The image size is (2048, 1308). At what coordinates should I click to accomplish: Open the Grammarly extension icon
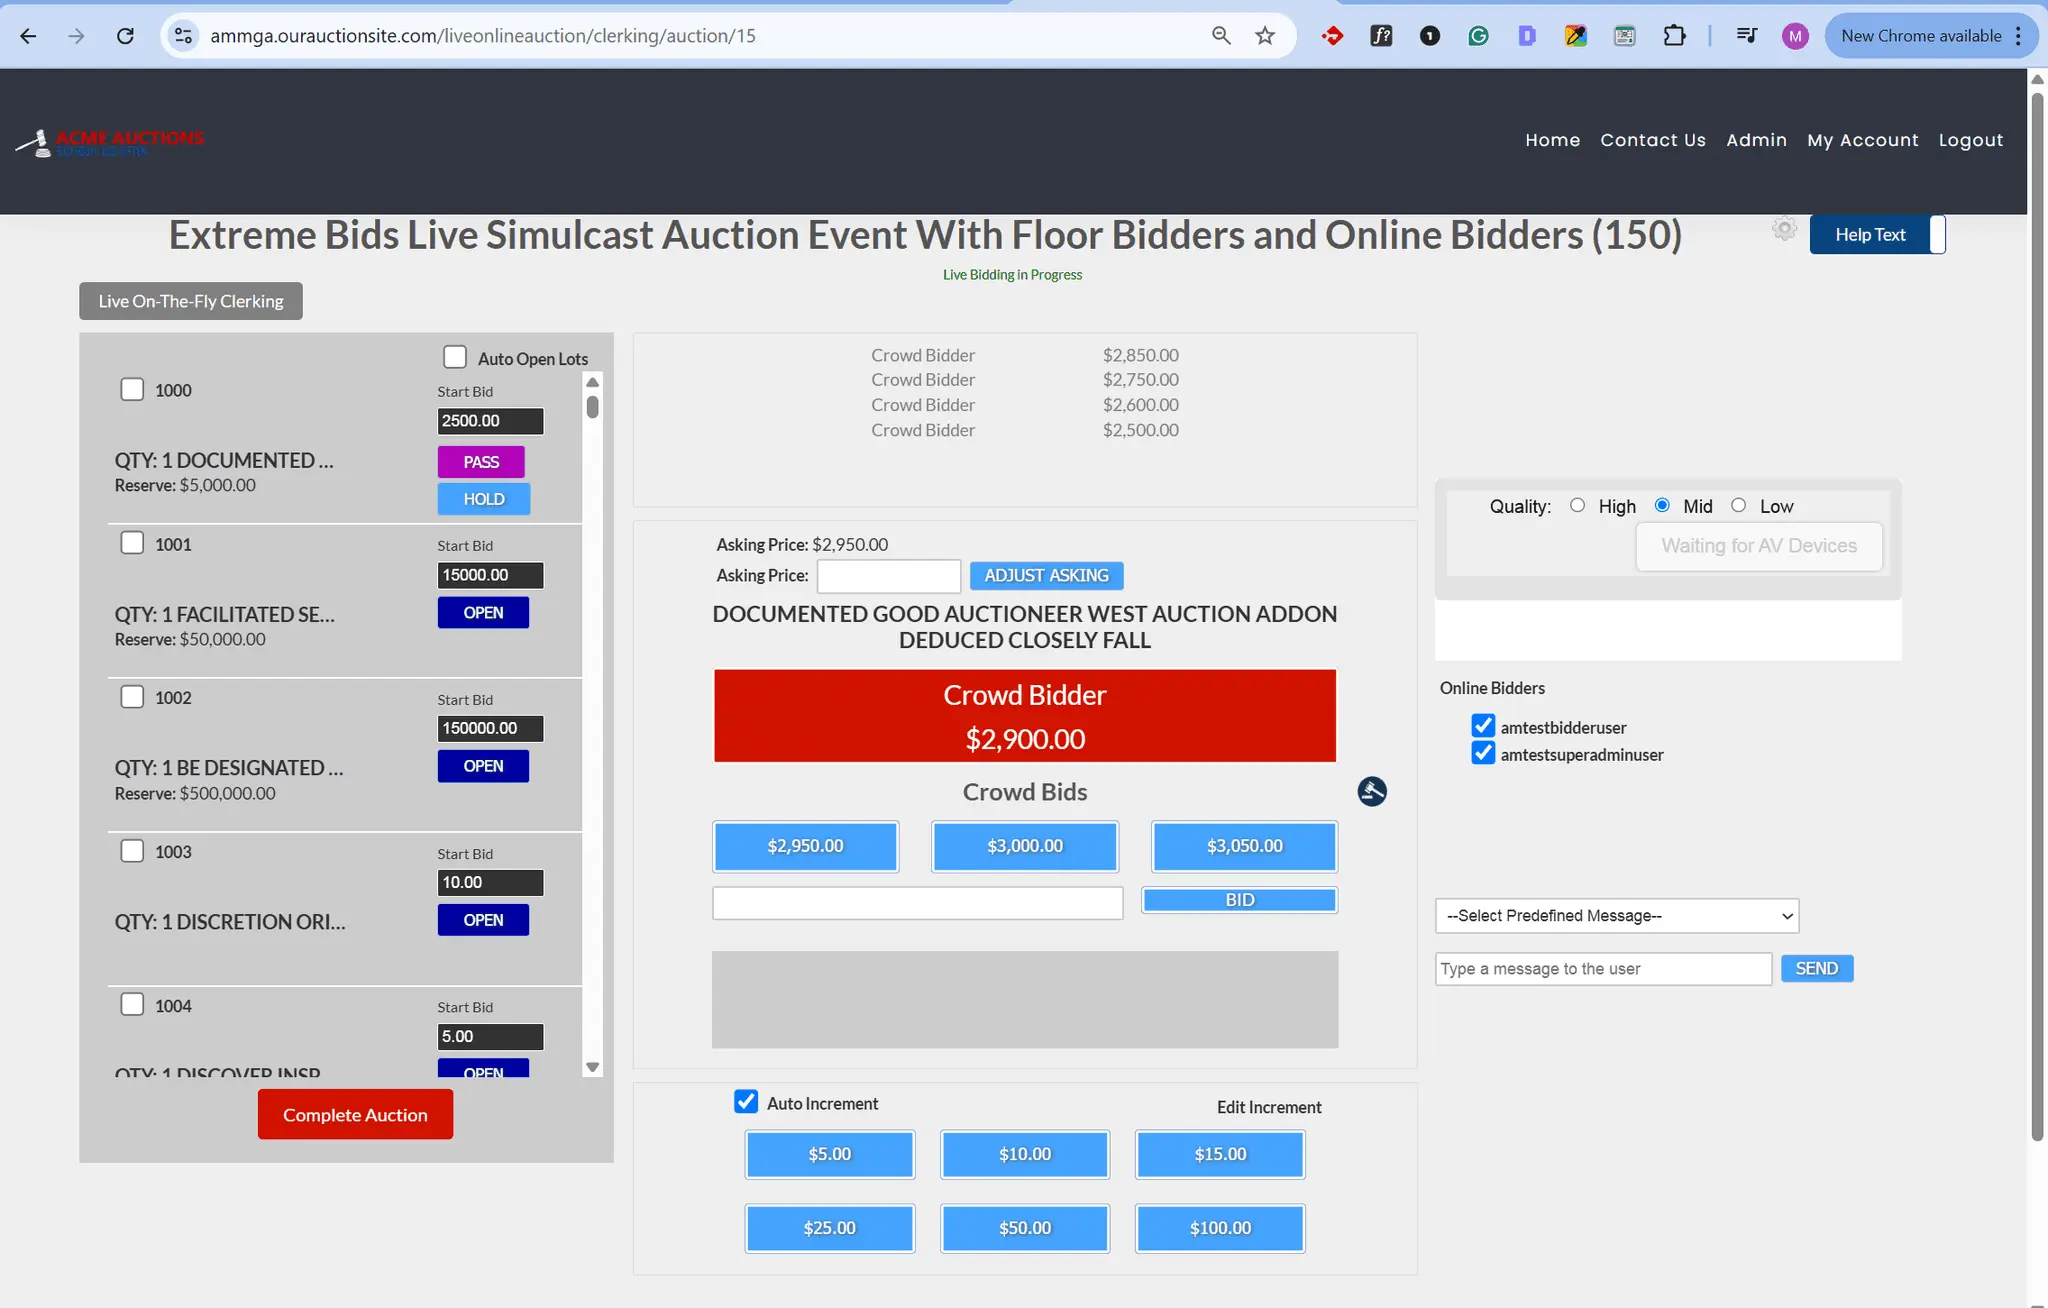click(1478, 36)
